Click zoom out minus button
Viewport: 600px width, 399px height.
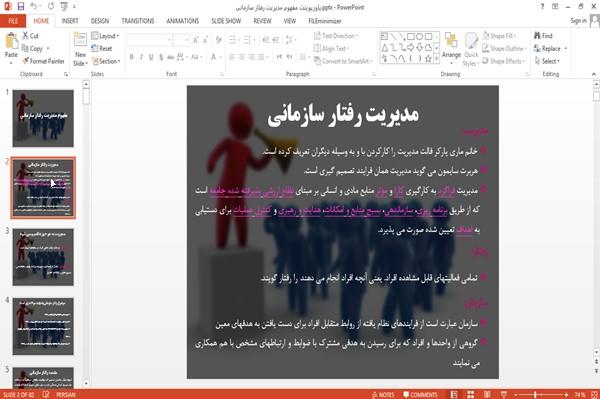click(x=516, y=394)
